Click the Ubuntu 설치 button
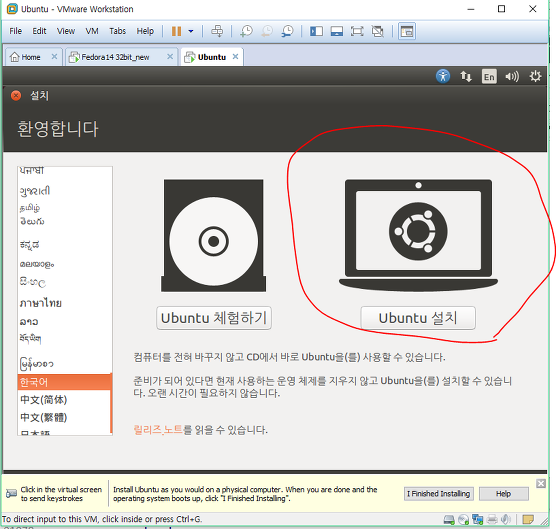Viewport: 556px width, 529px height. tap(418, 318)
